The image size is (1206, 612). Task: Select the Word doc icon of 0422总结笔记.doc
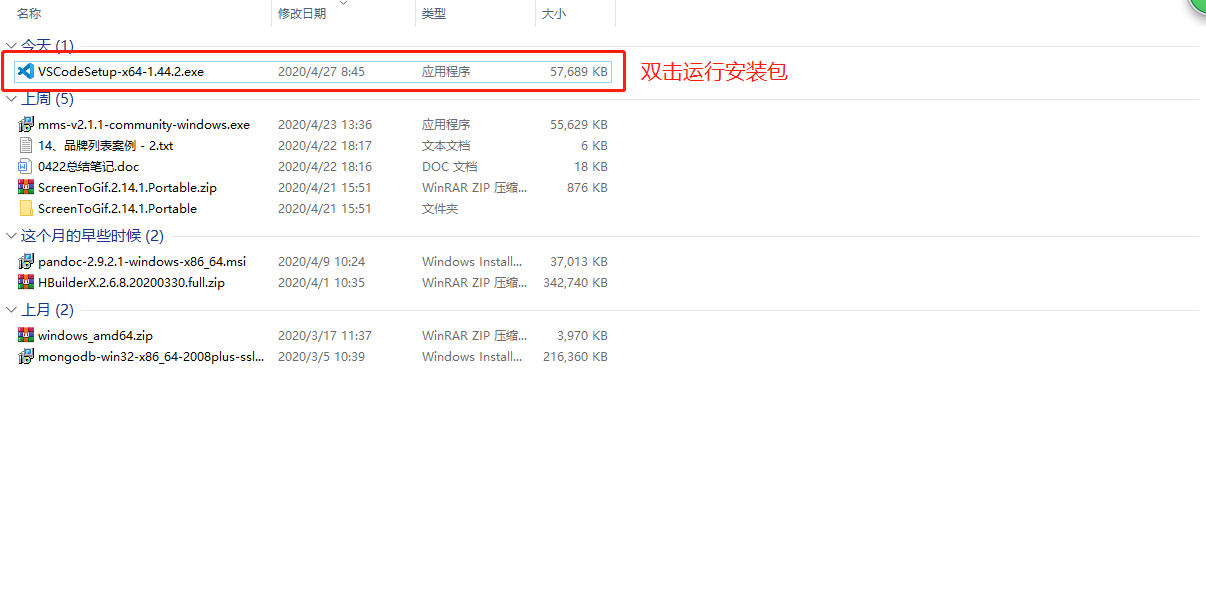click(25, 166)
